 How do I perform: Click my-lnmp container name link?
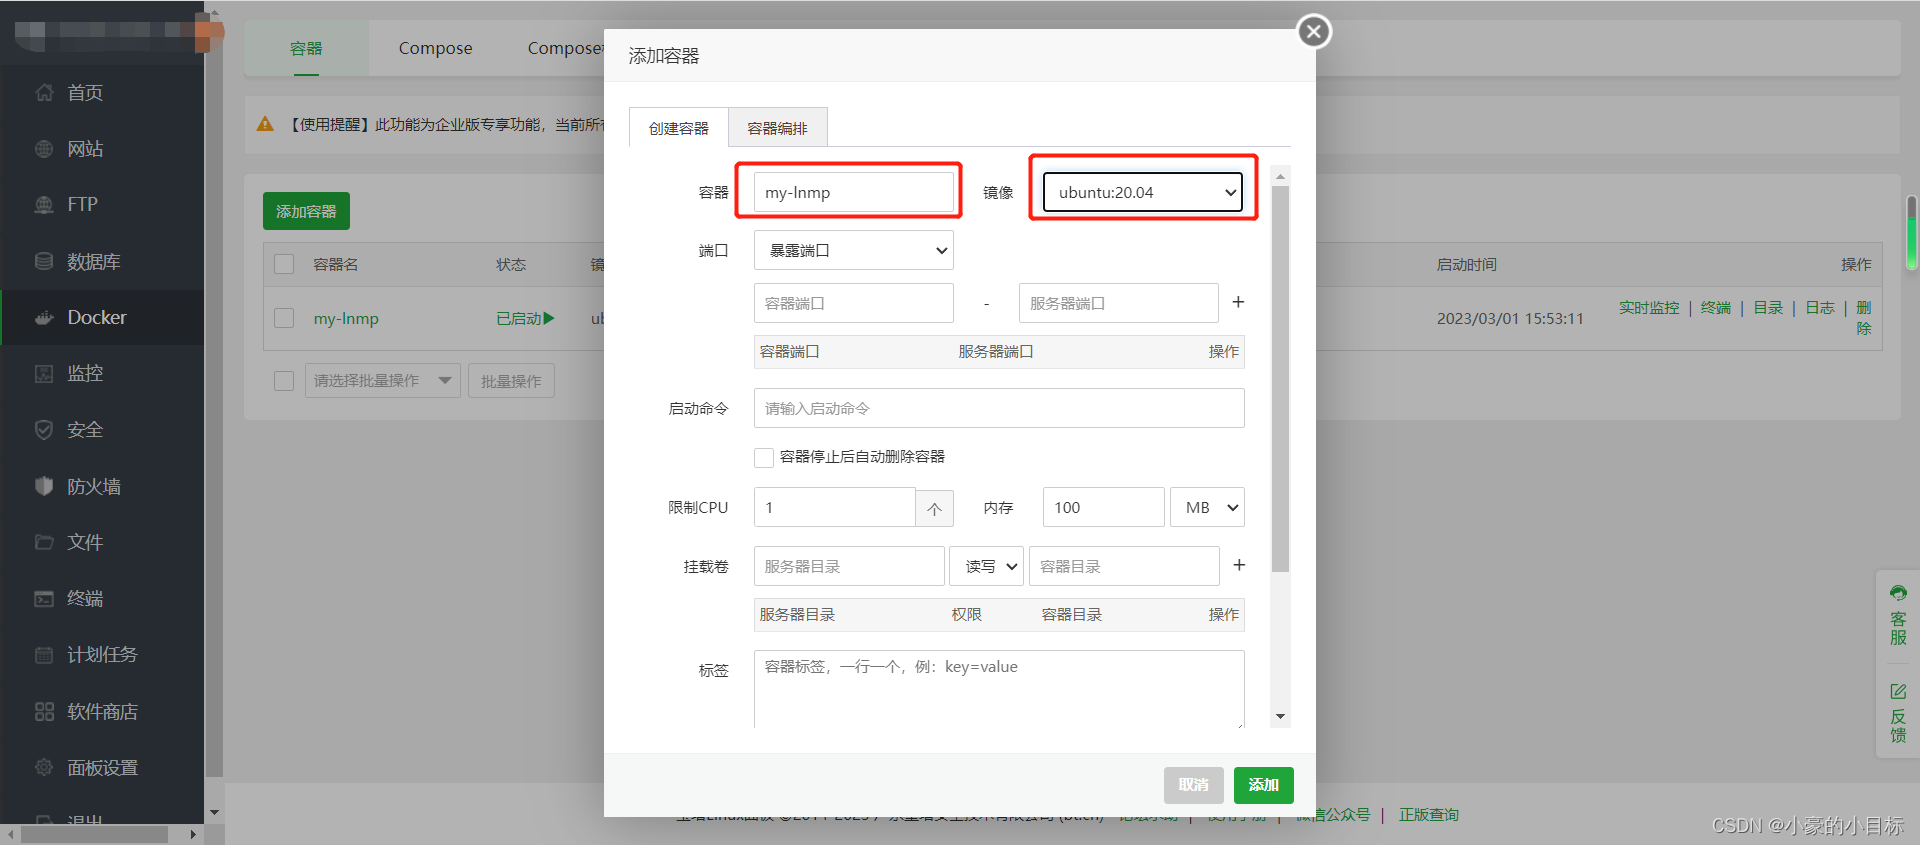346,319
